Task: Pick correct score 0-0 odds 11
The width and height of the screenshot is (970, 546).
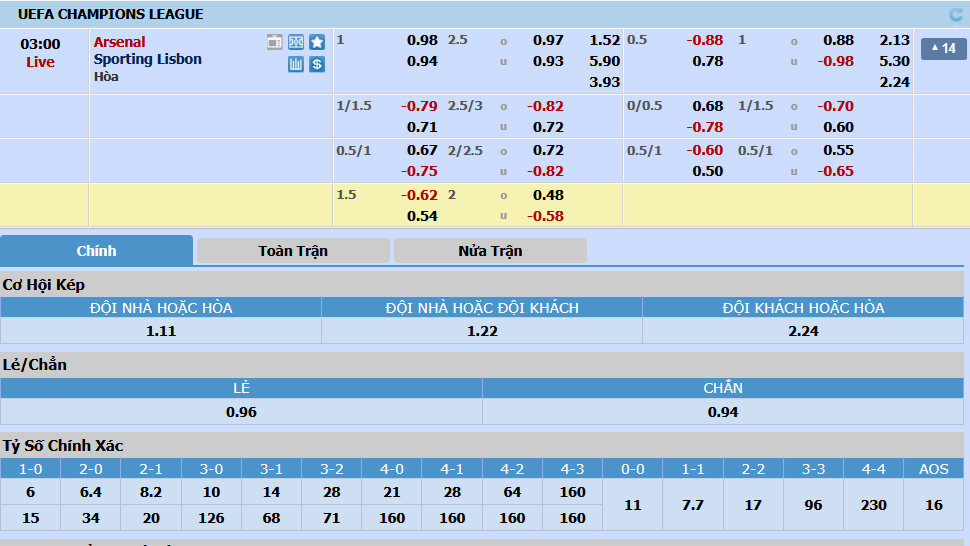Action: 632,505
